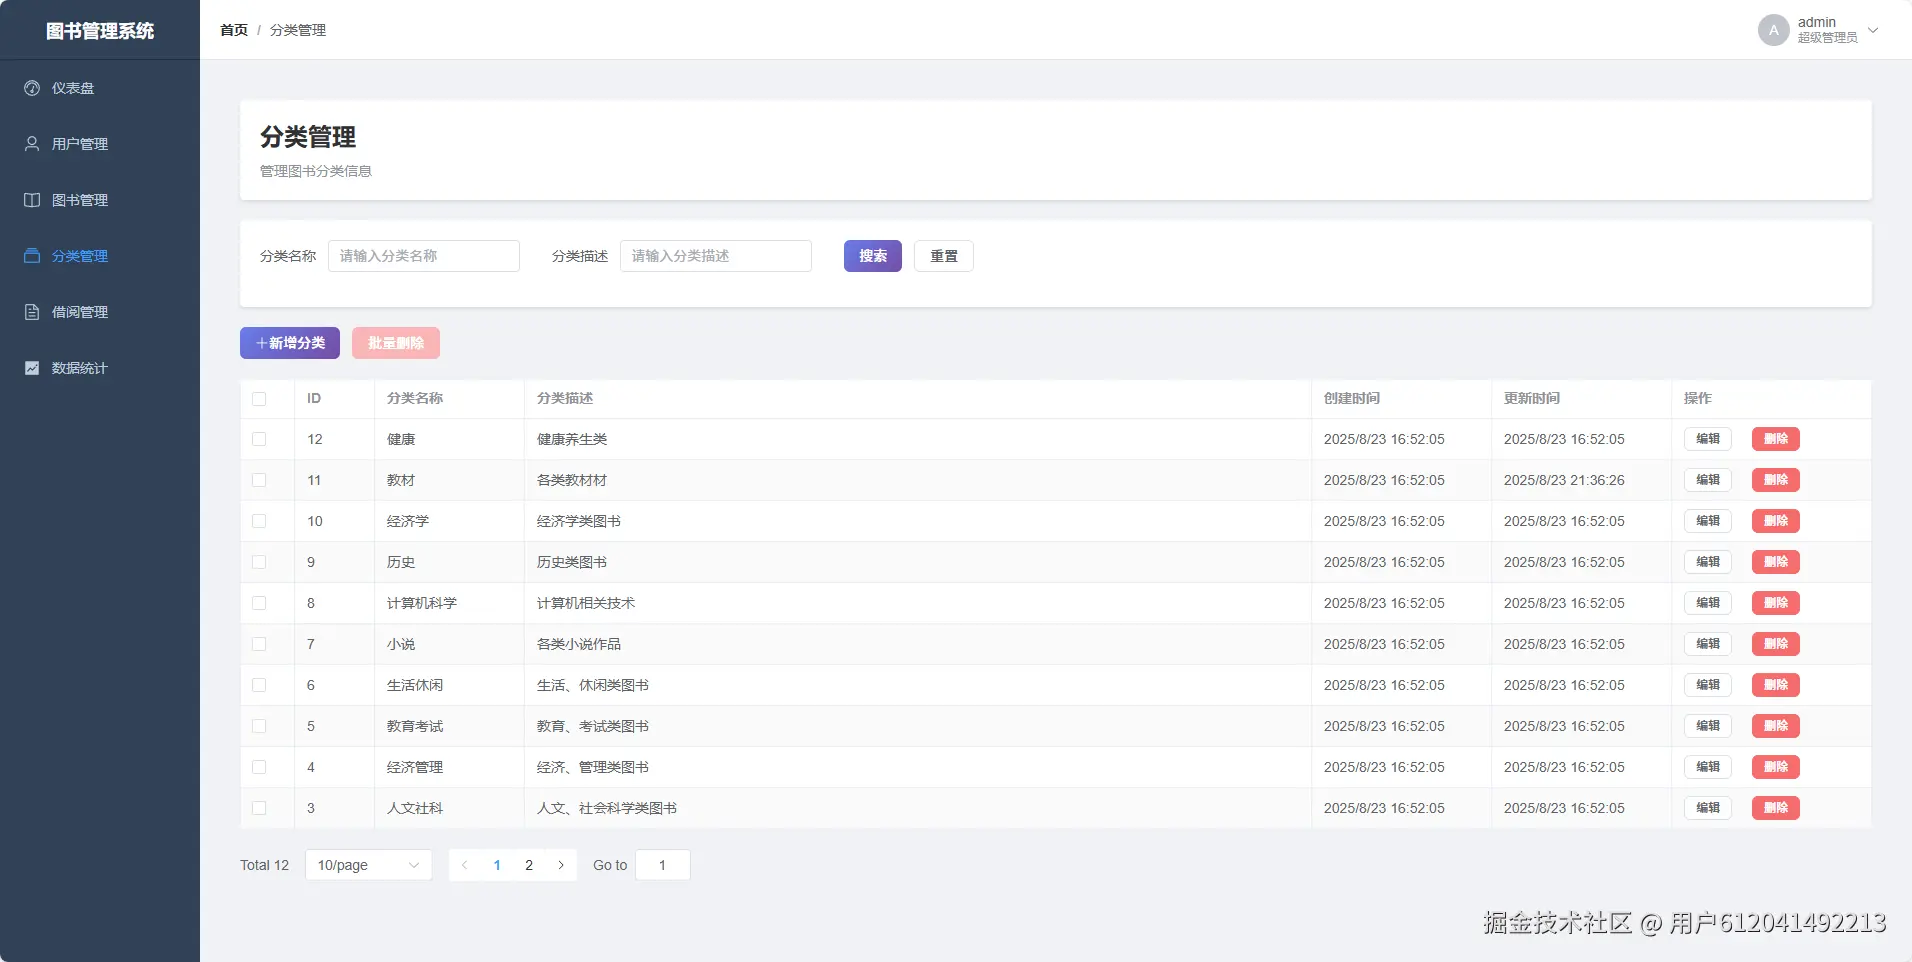Viewport: 1912px width, 962px height.
Task: Go to 首页 in the breadcrumb
Action: (x=234, y=30)
